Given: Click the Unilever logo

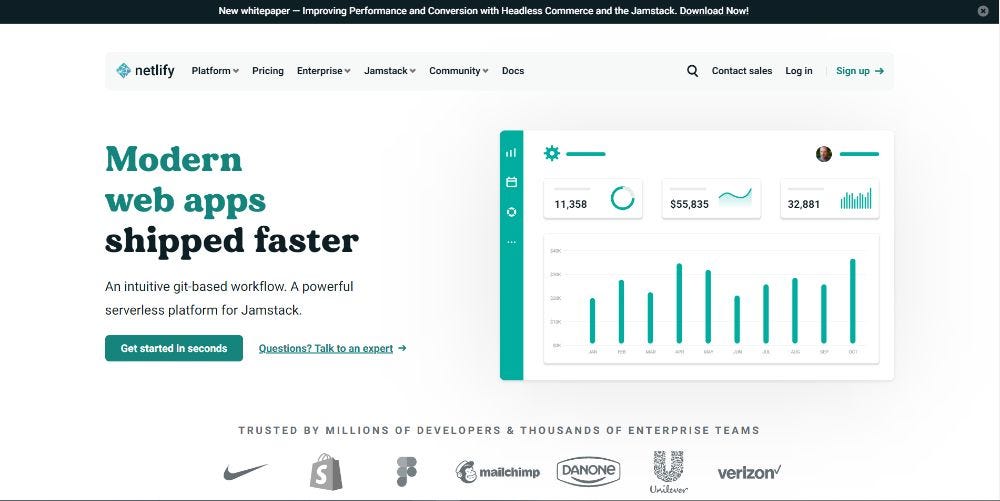Looking at the screenshot, I should (668, 472).
